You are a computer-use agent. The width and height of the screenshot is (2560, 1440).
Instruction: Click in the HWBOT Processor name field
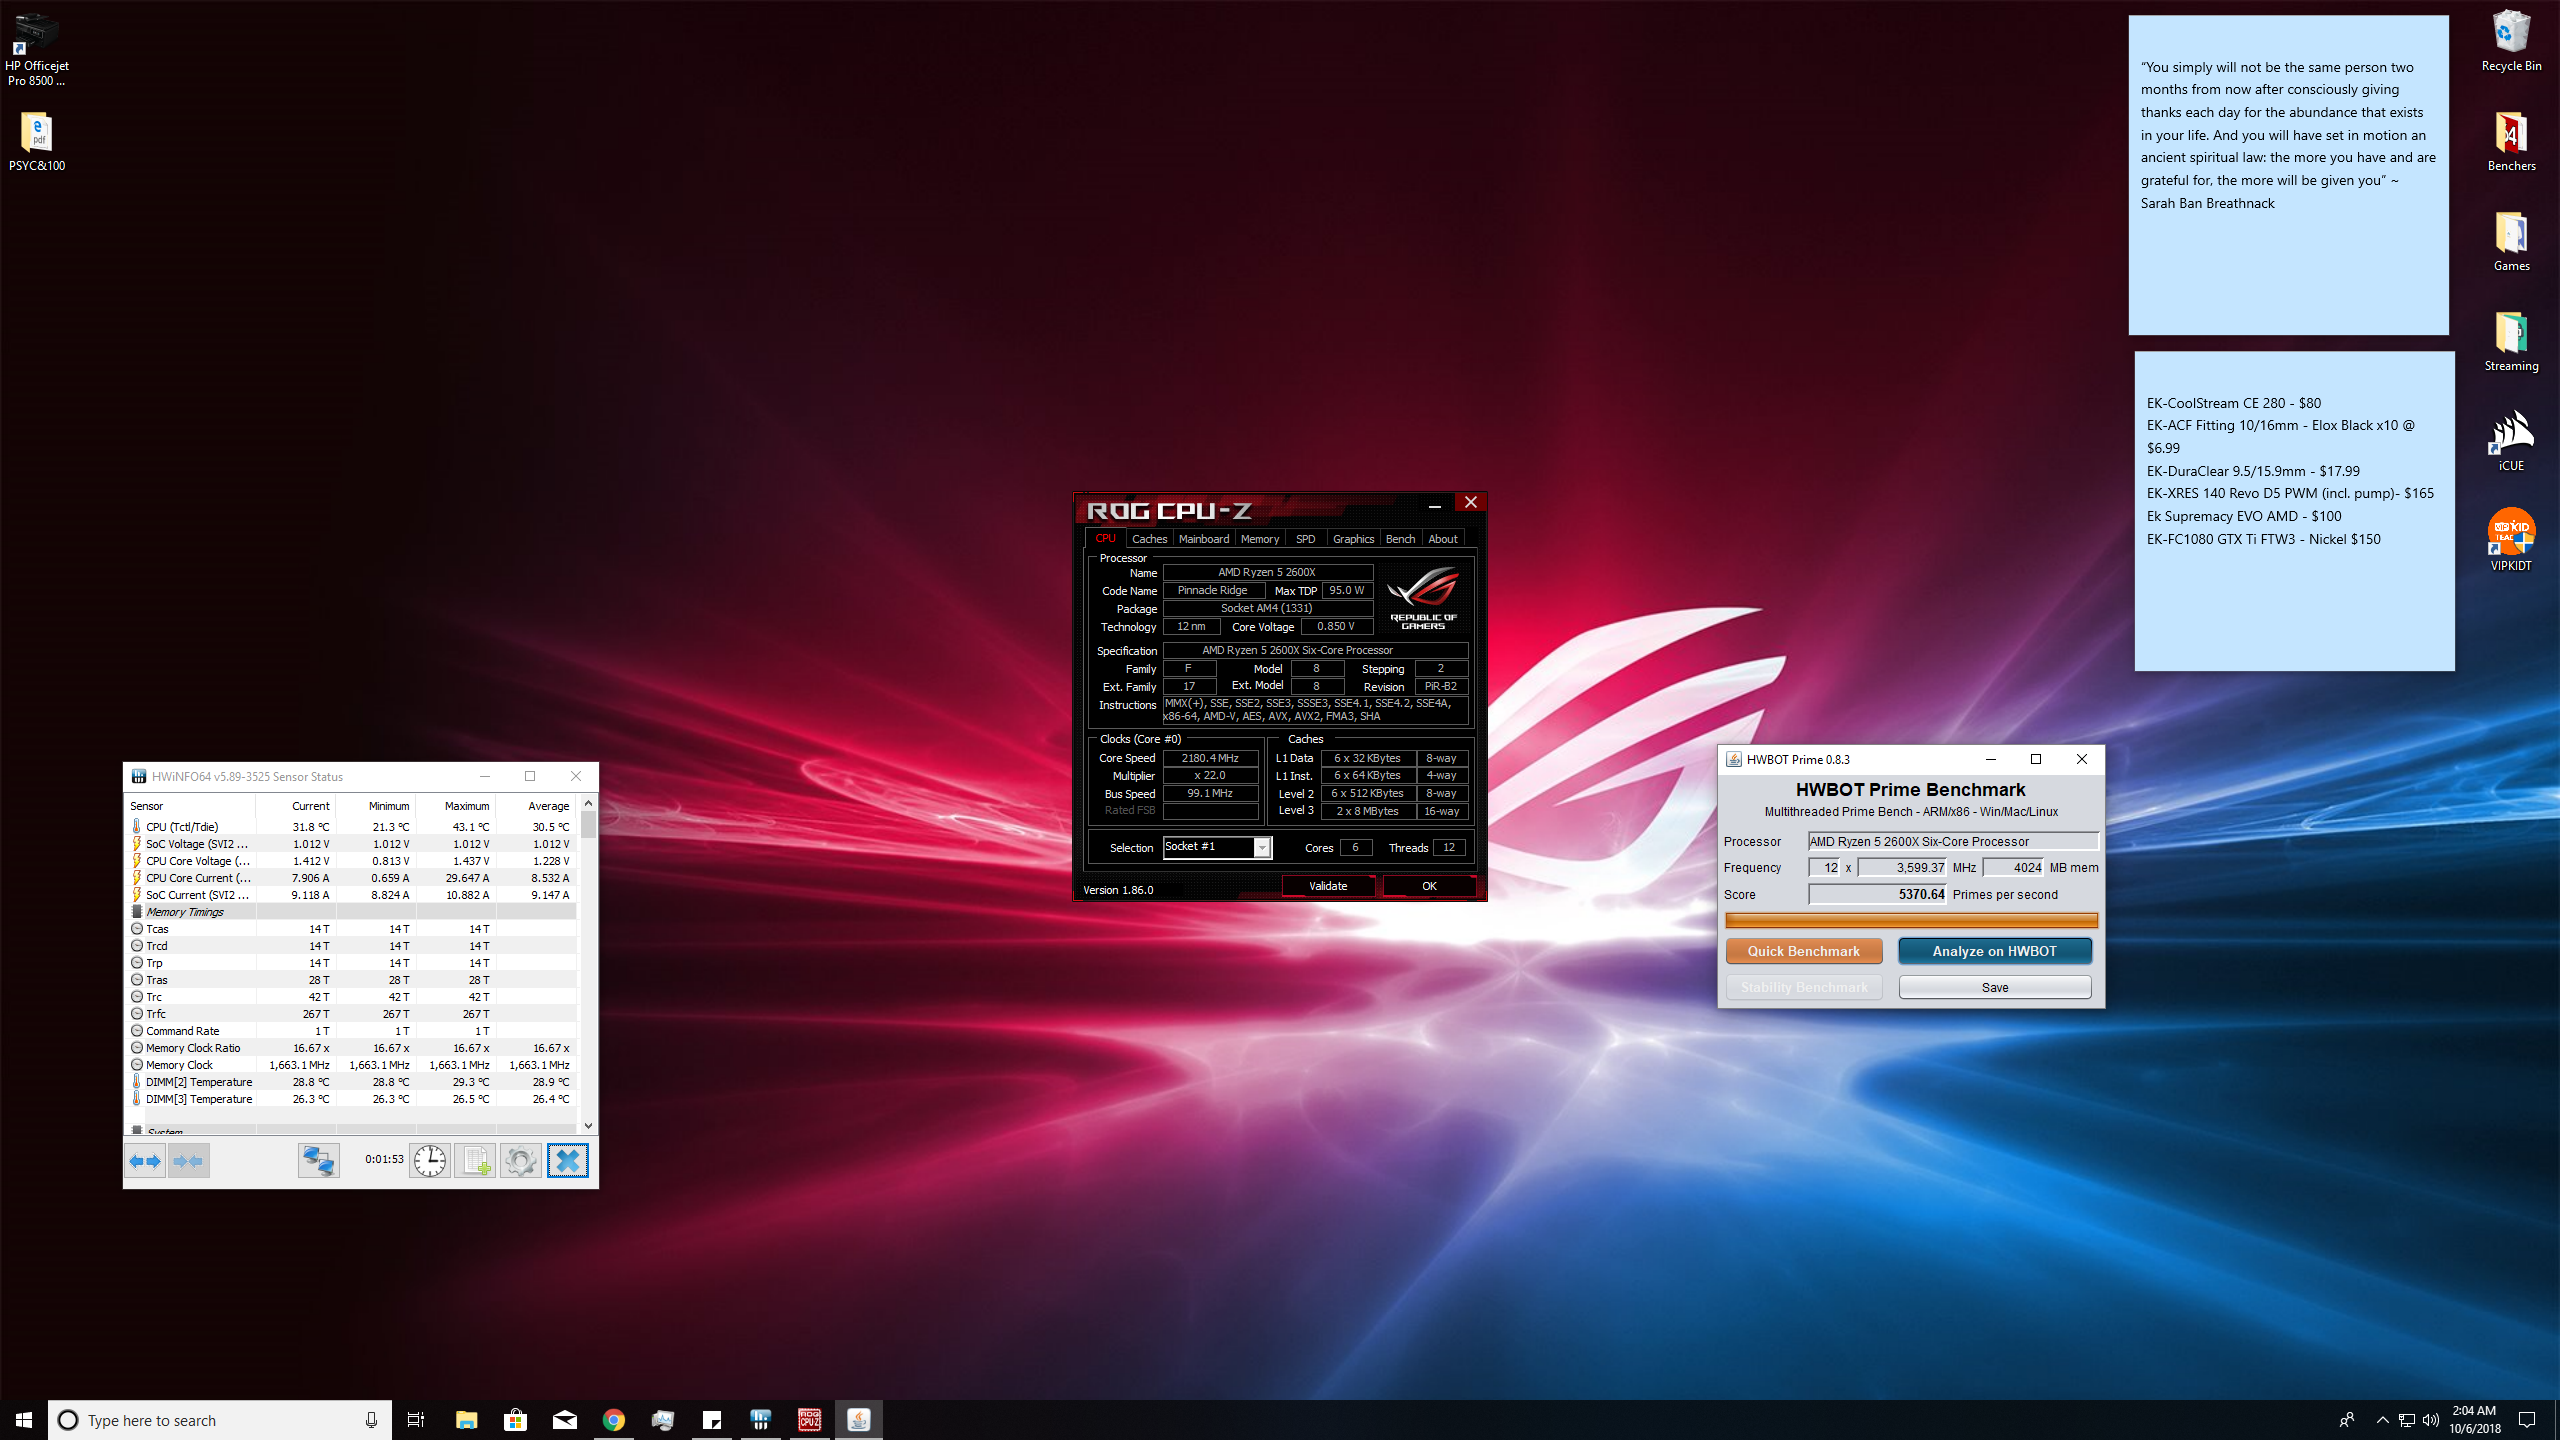pyautogui.click(x=1953, y=841)
